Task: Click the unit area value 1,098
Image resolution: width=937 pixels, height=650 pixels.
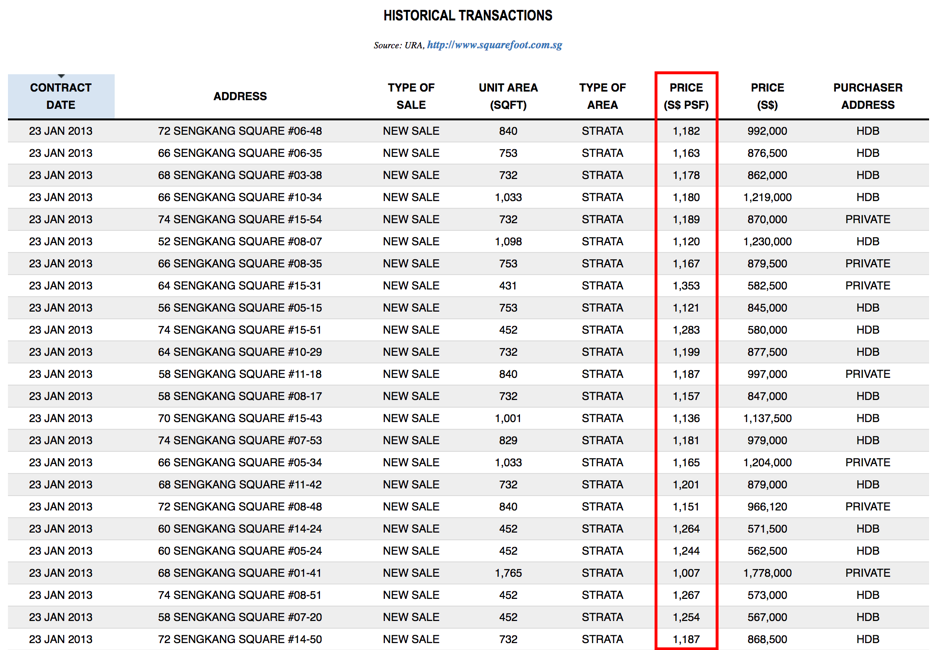Action: click(x=508, y=241)
